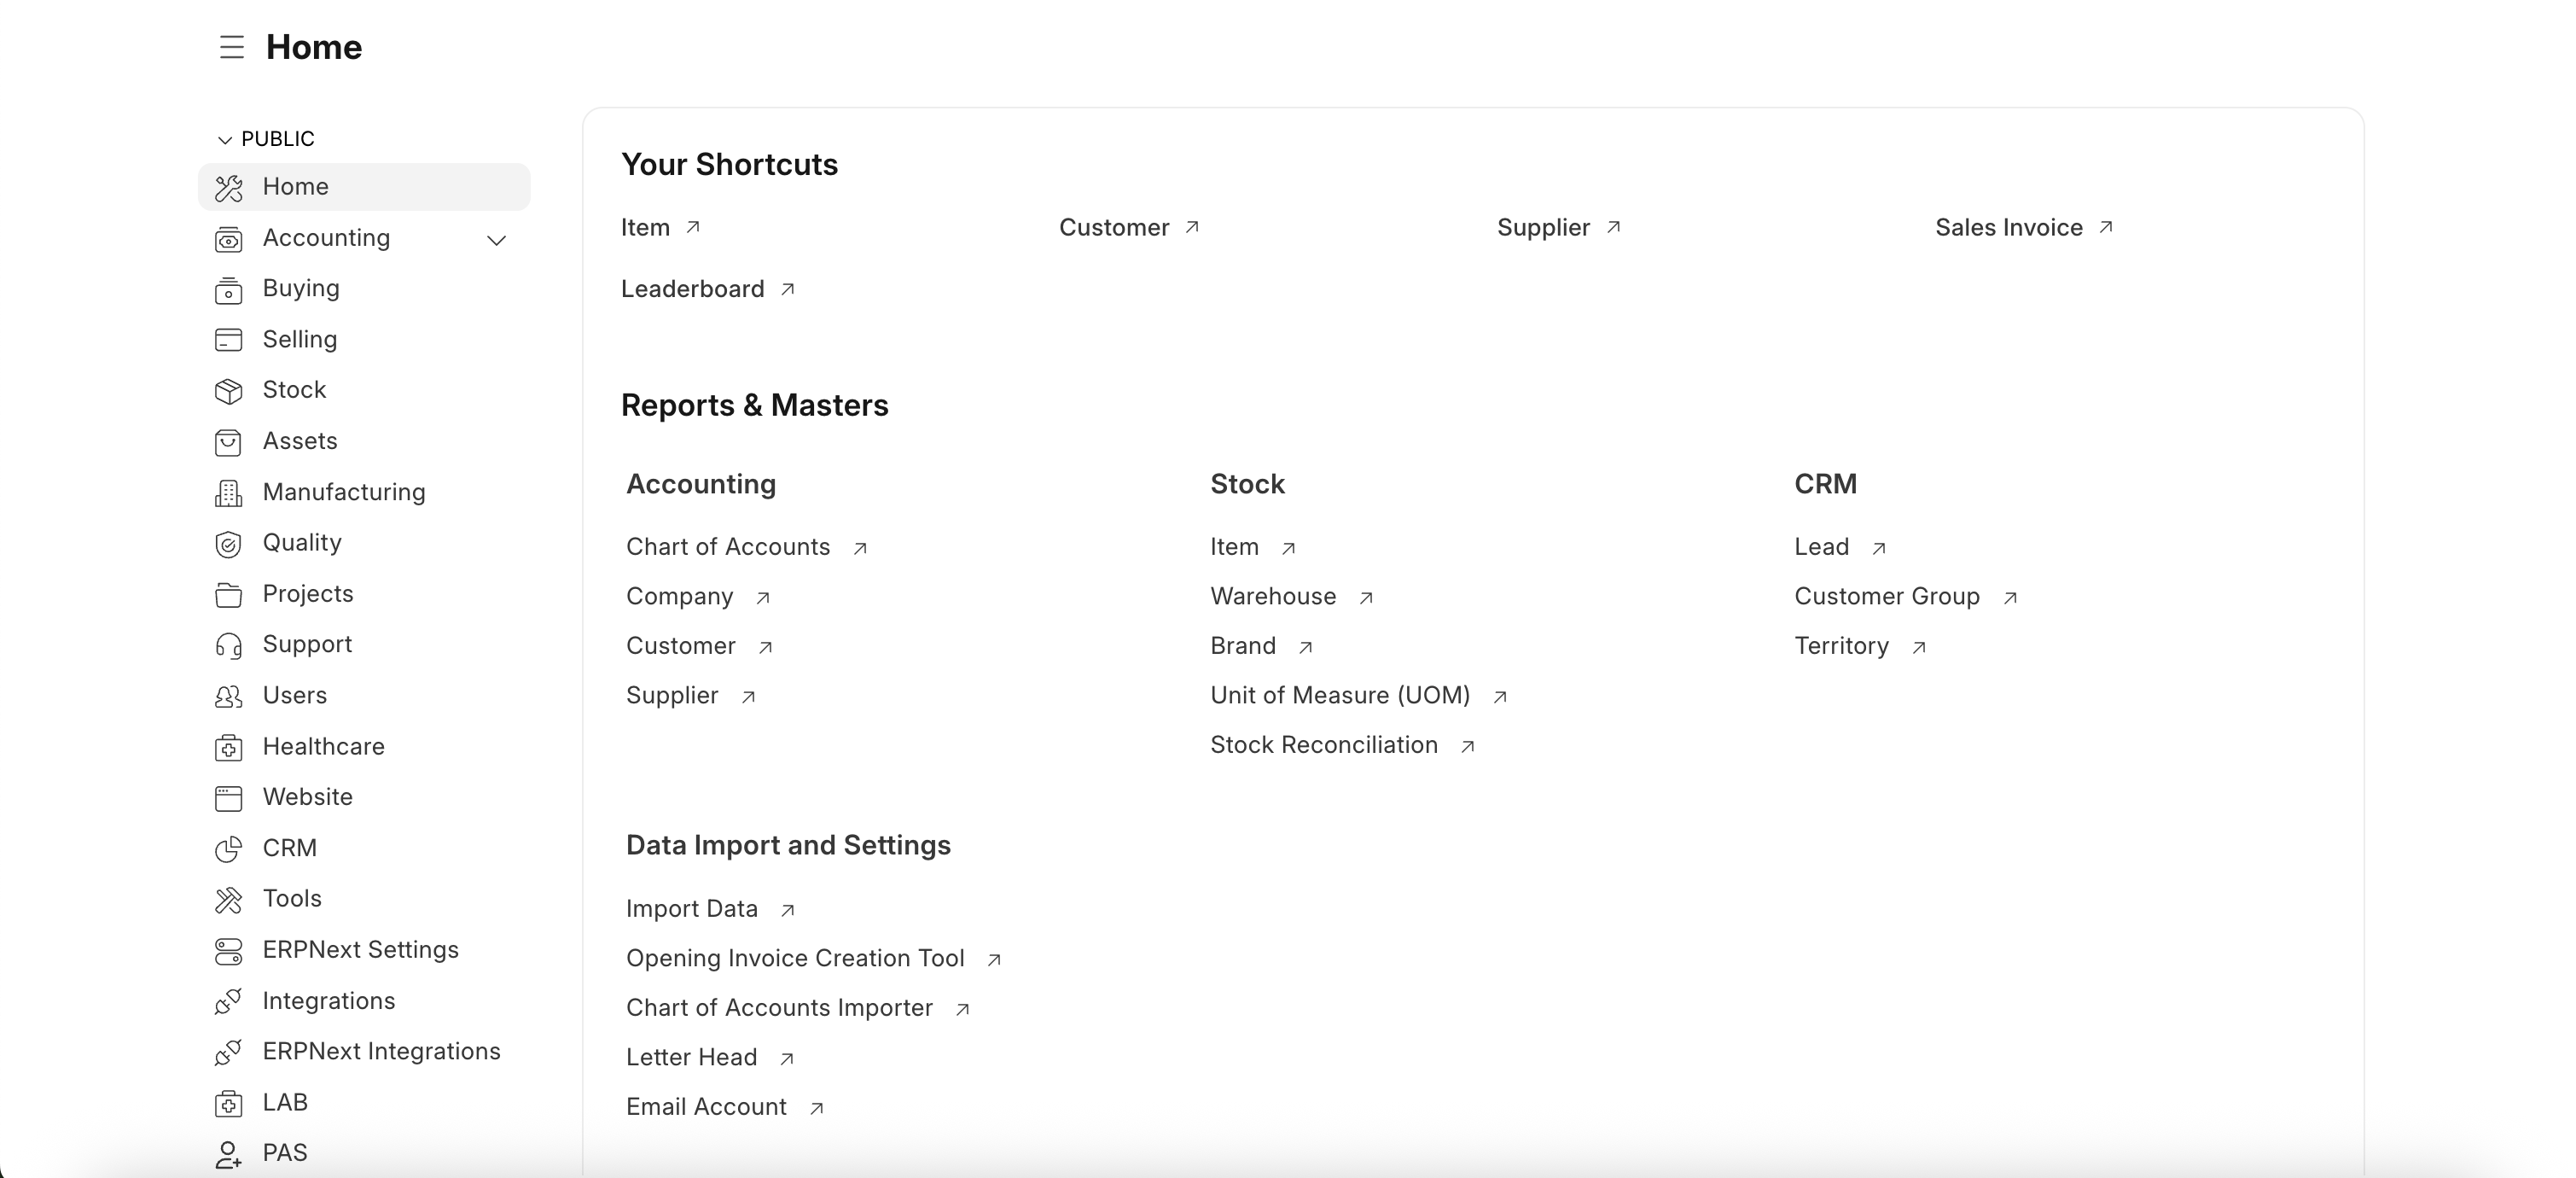Click the Selling sidebar icon

point(229,340)
